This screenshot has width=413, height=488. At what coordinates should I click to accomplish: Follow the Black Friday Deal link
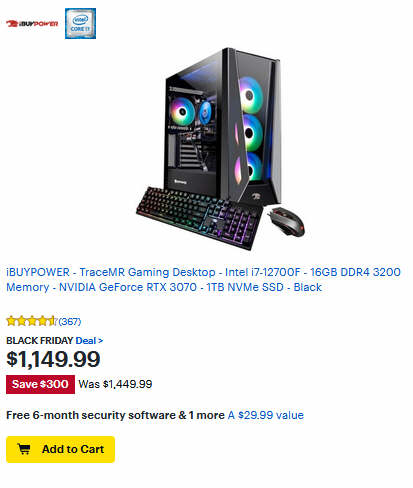86,340
